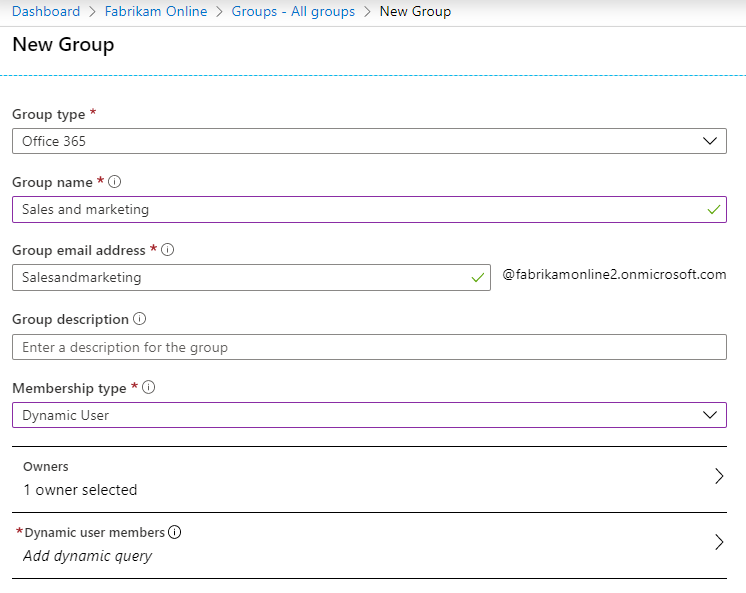Open Fabrikam Online breadcrumb link

pyautogui.click(x=155, y=12)
